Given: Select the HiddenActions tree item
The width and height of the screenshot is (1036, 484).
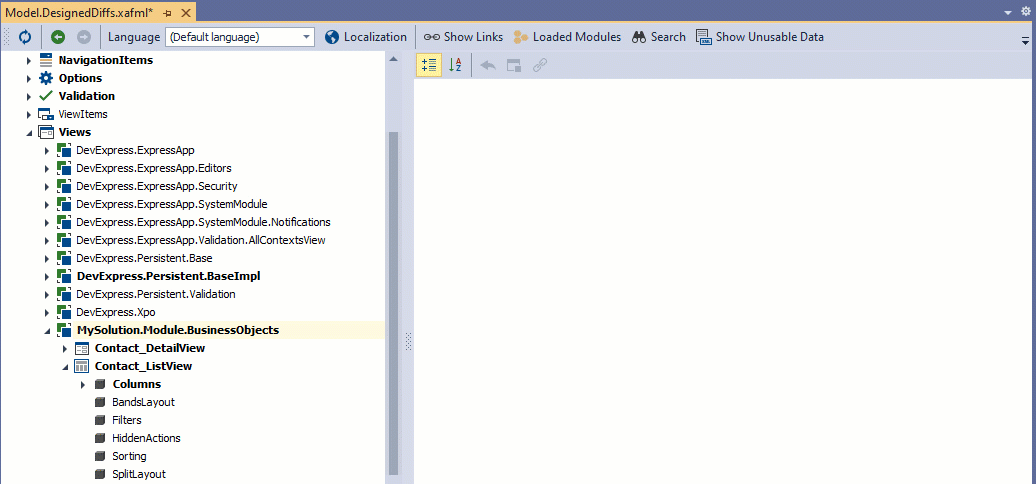Looking at the screenshot, I should (146, 438).
